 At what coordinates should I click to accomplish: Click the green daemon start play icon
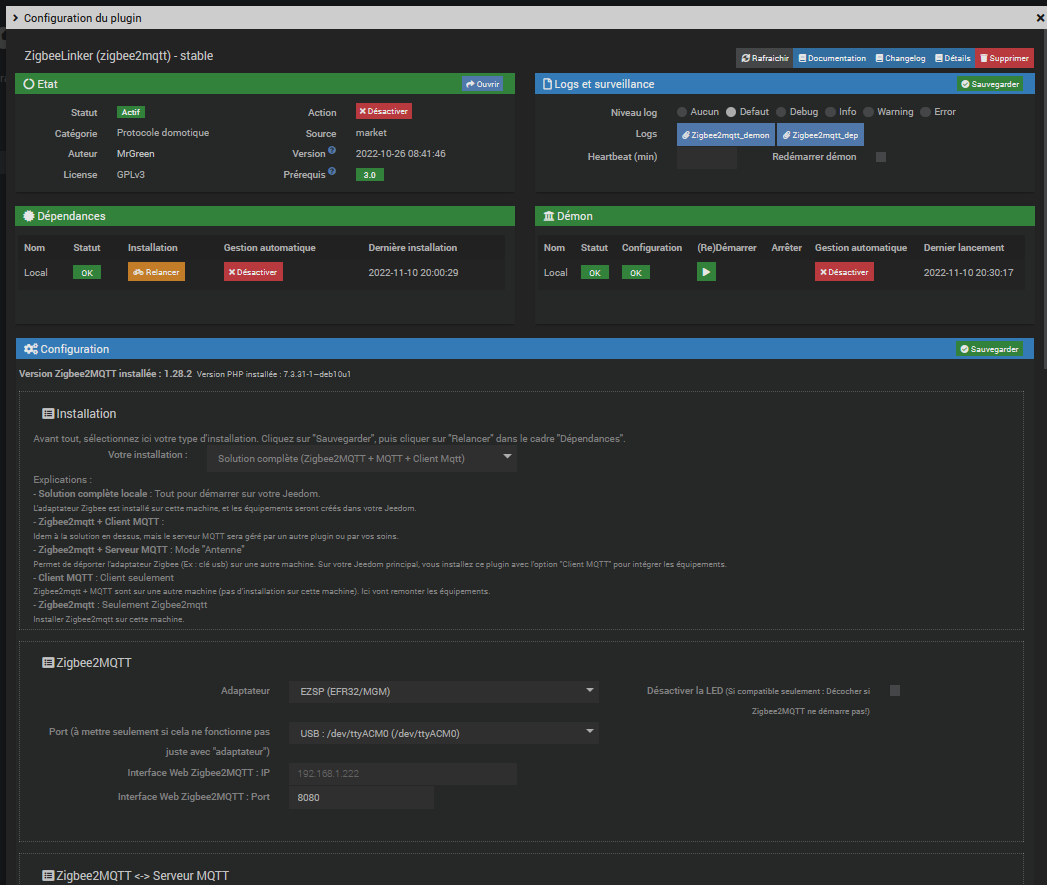pyautogui.click(x=706, y=272)
